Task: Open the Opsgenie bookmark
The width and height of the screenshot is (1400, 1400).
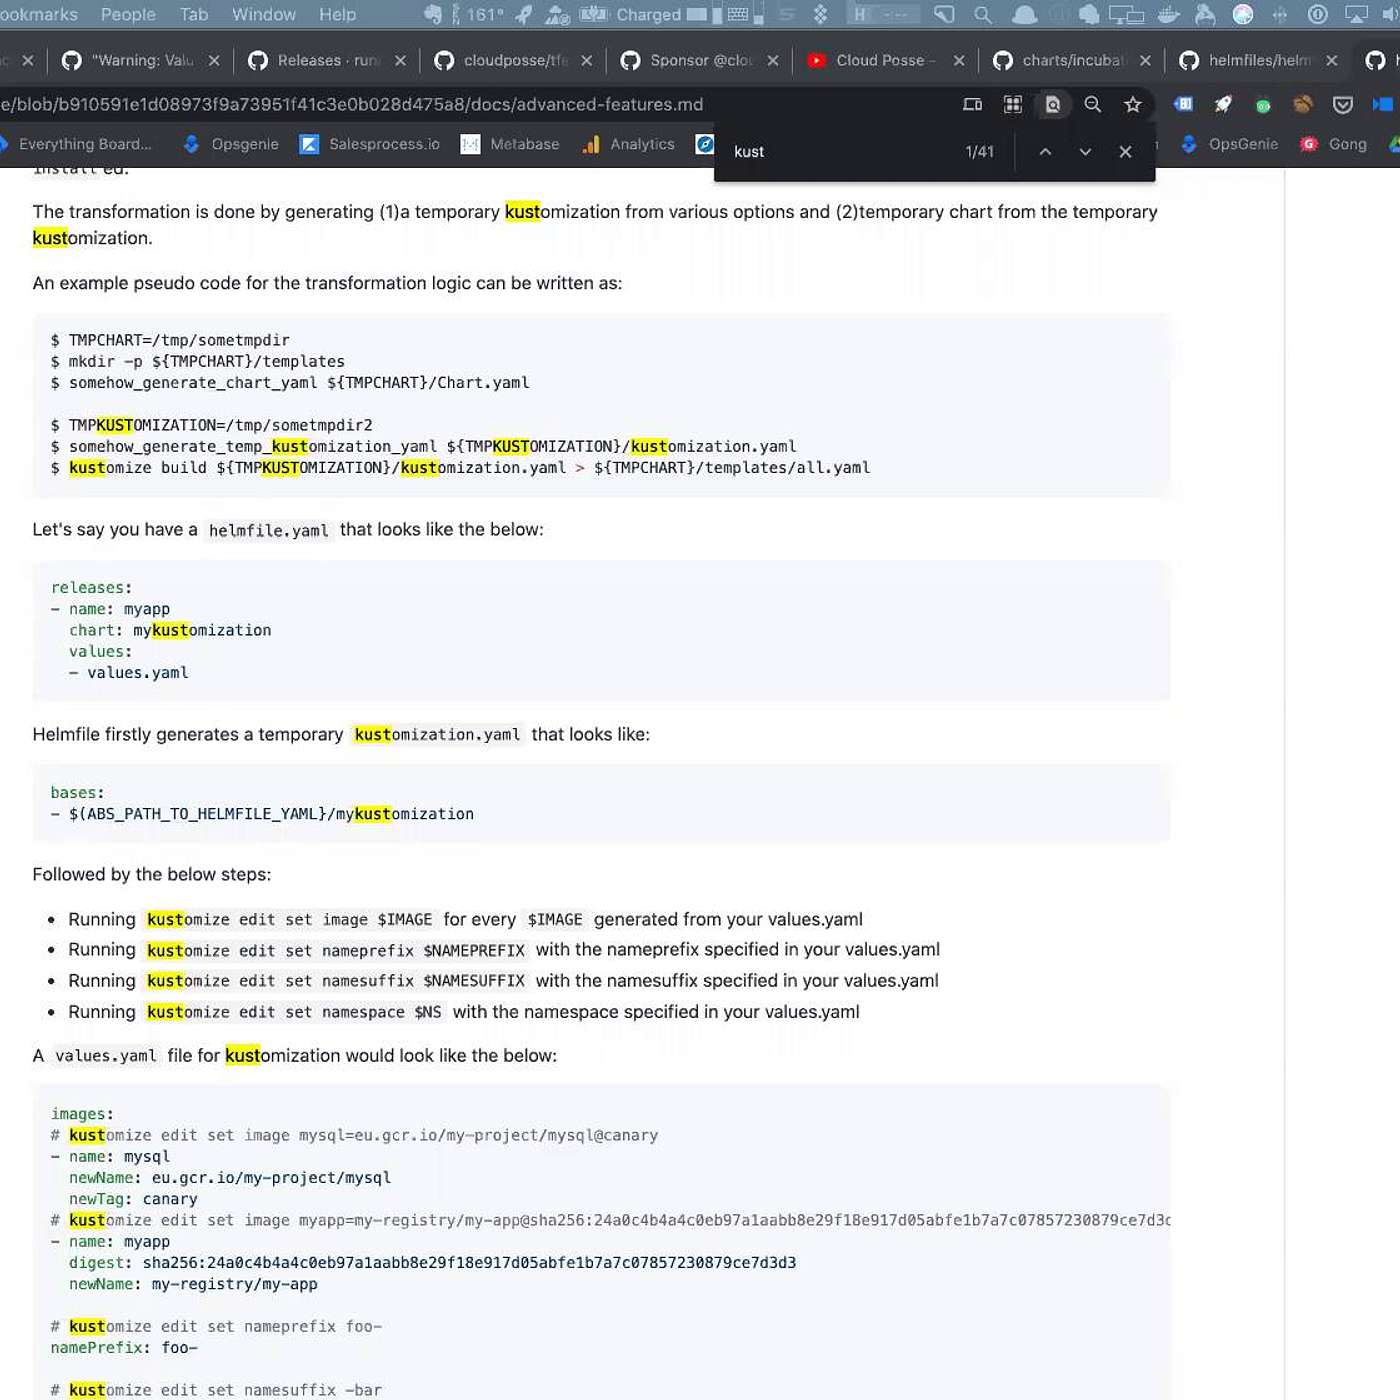Action: click(x=231, y=144)
